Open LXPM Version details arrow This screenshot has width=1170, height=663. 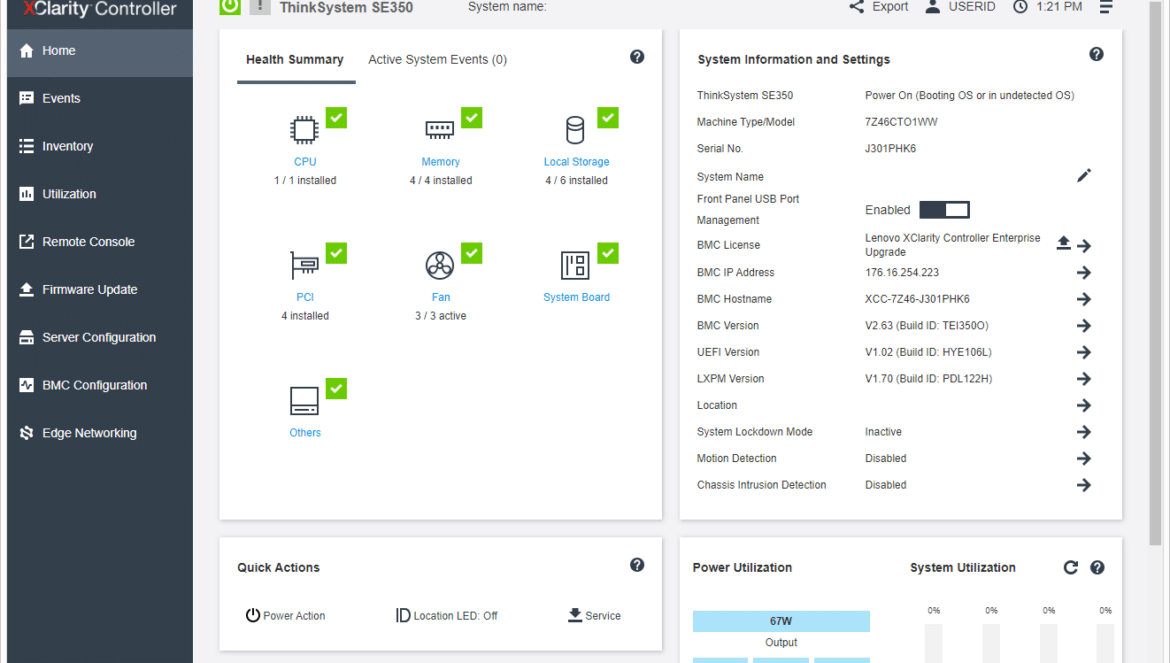pos(1084,379)
